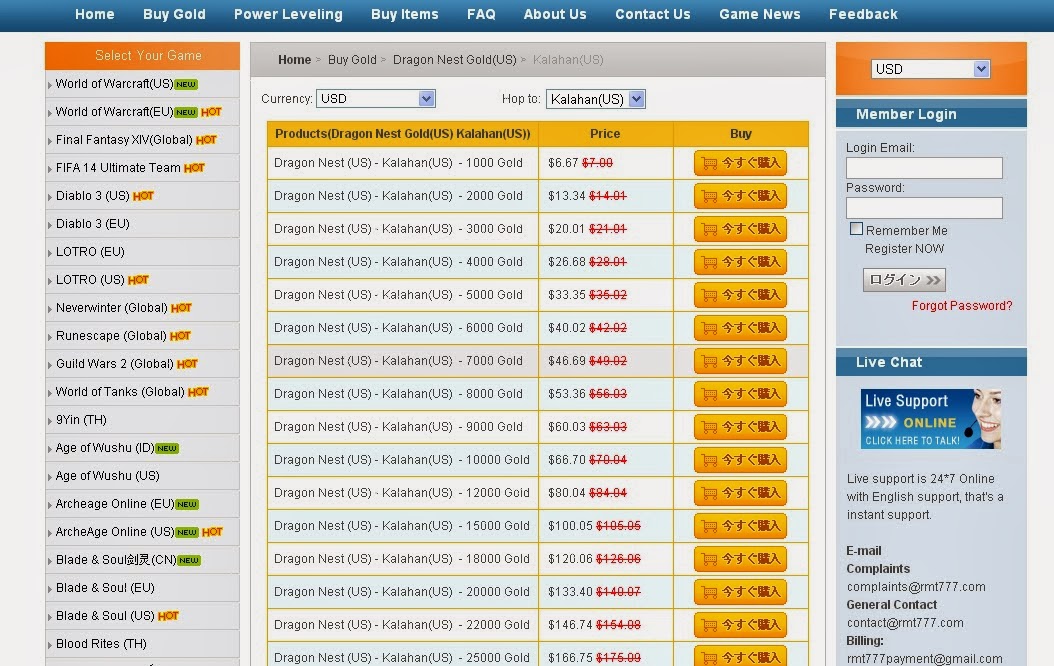1054x666 pixels.
Task: Click the complaints@rmt777.com email address
Action: click(x=916, y=587)
